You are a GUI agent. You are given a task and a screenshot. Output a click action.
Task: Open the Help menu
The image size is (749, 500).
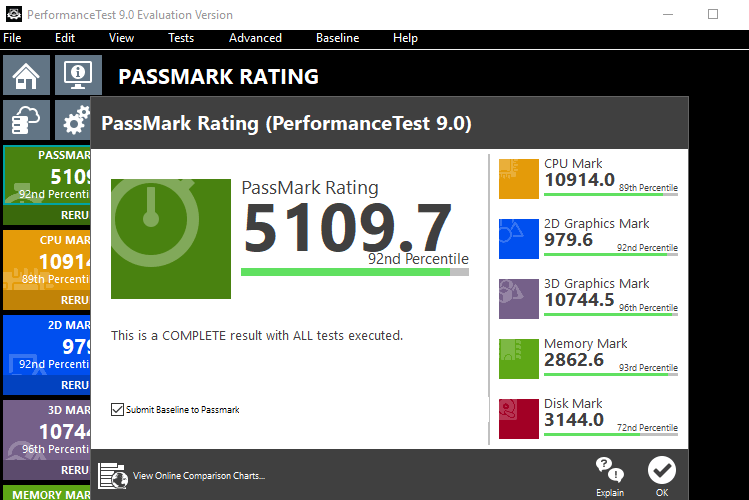[405, 38]
